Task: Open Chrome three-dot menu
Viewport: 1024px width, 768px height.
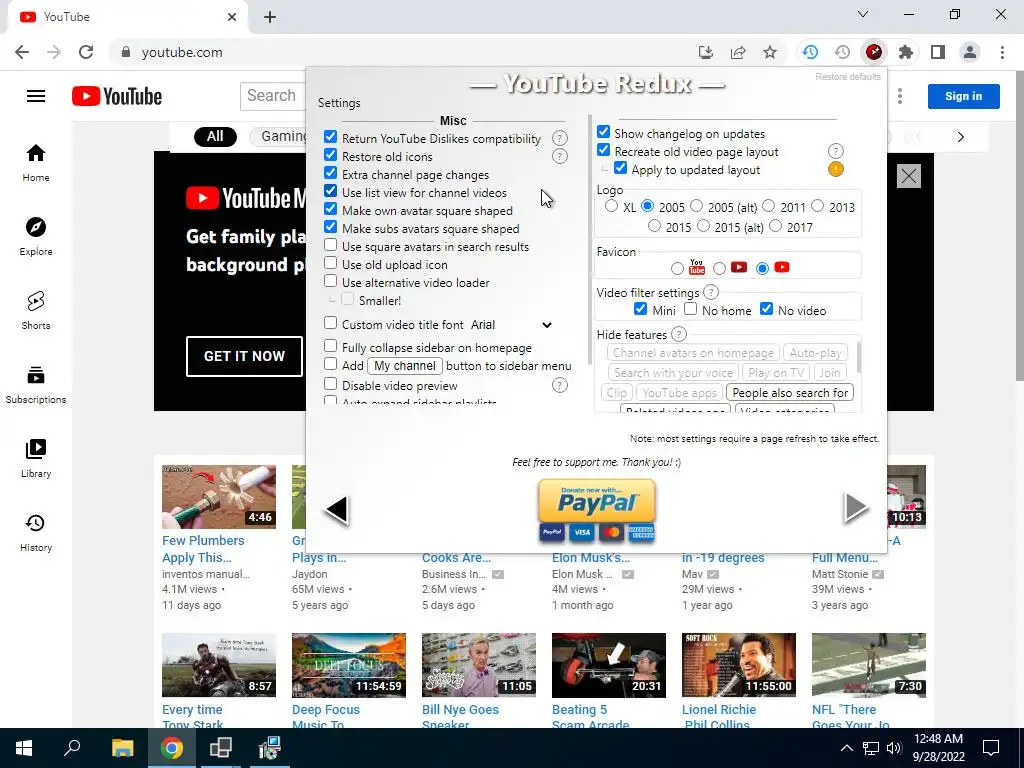Action: point(1002,52)
